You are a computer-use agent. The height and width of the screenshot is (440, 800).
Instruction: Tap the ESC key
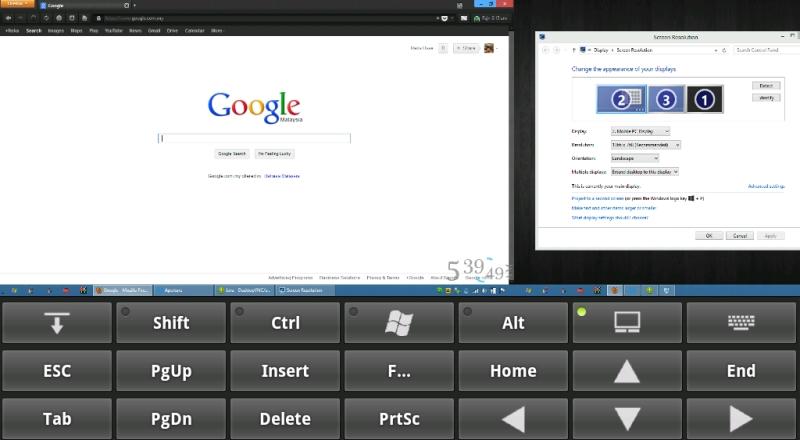57,371
